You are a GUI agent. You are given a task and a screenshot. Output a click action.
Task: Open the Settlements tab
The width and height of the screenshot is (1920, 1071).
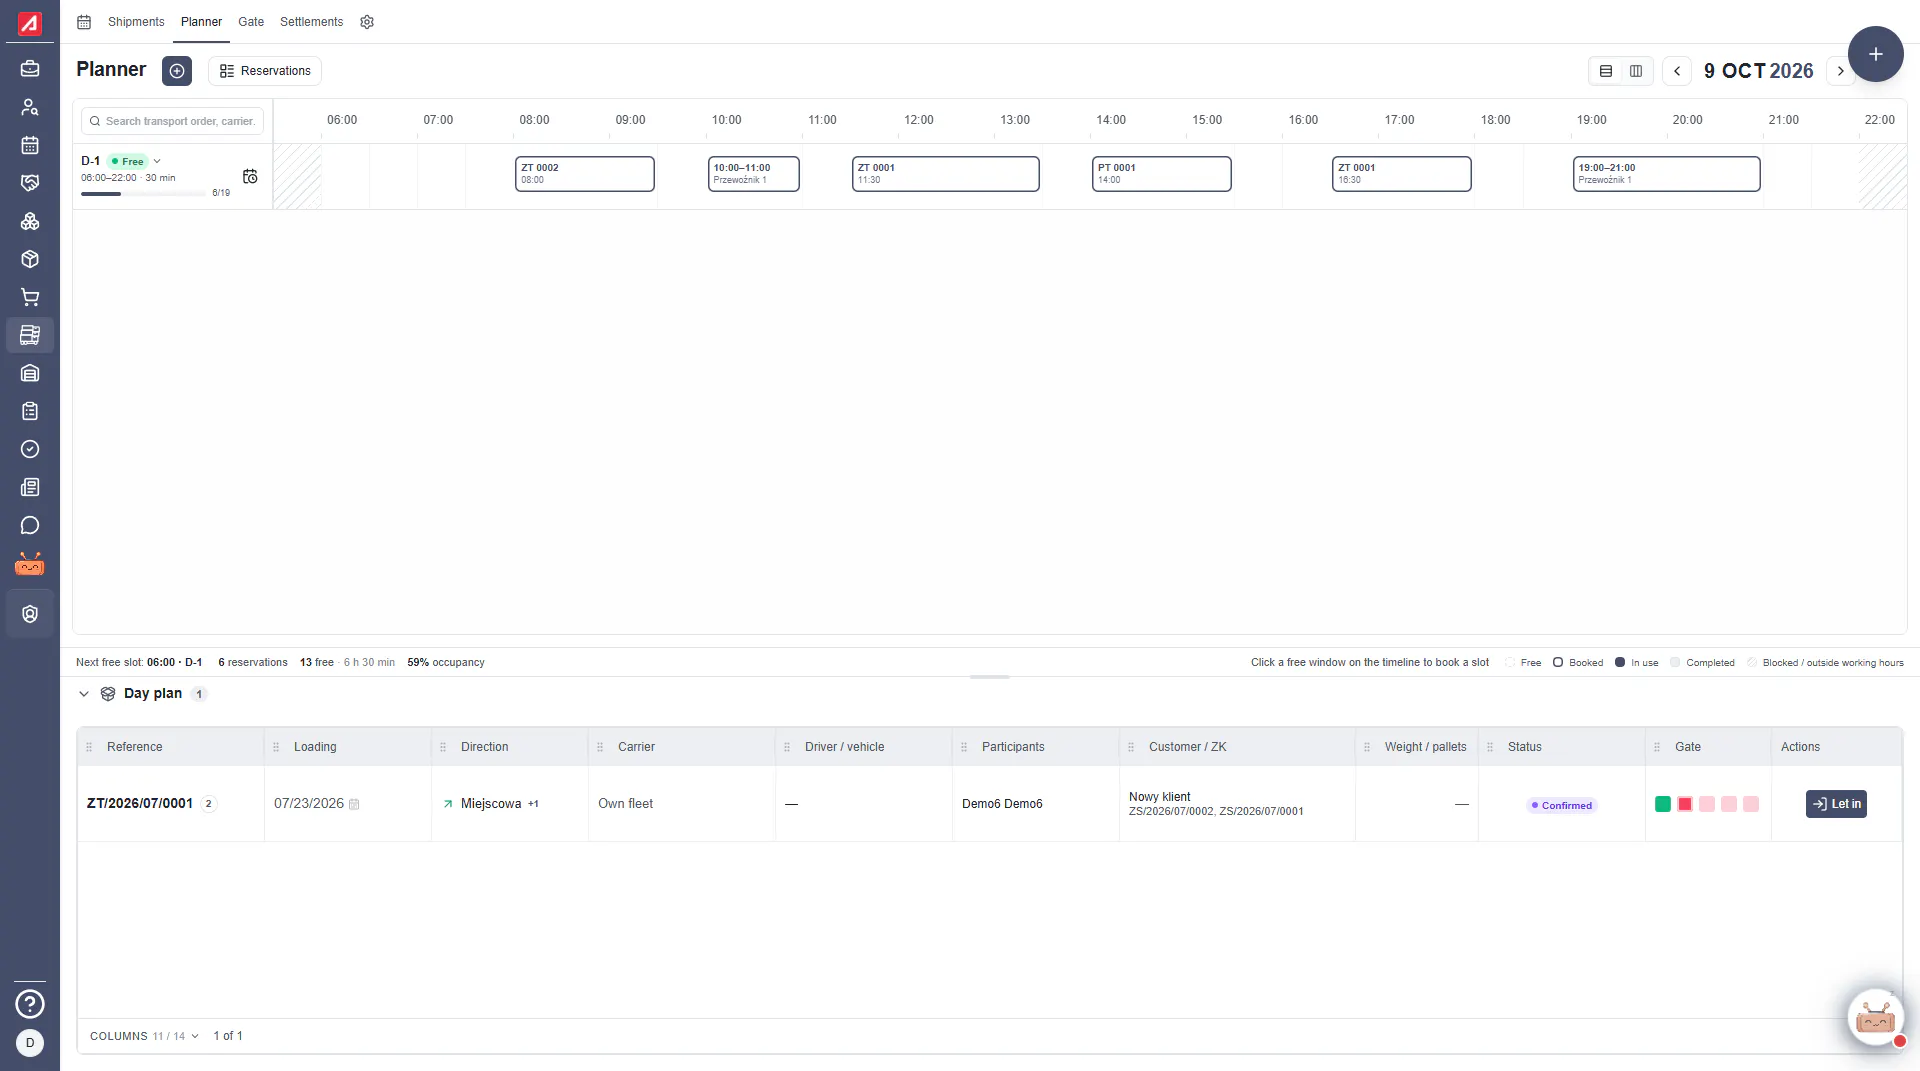click(x=311, y=22)
